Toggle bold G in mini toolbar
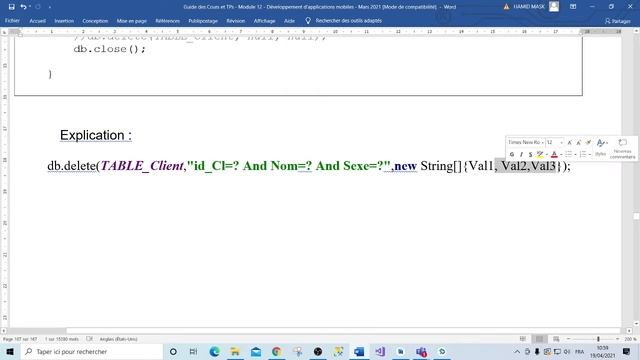The height and width of the screenshot is (360, 640). pos(512,154)
